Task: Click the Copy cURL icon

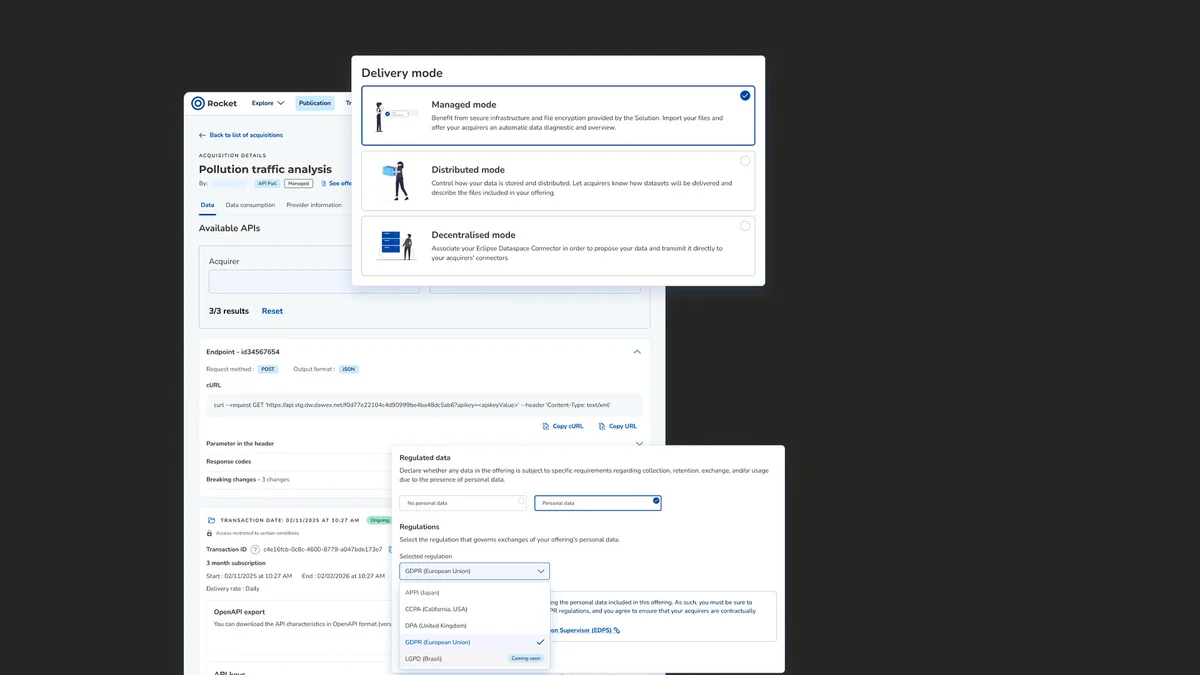Action: pos(546,426)
